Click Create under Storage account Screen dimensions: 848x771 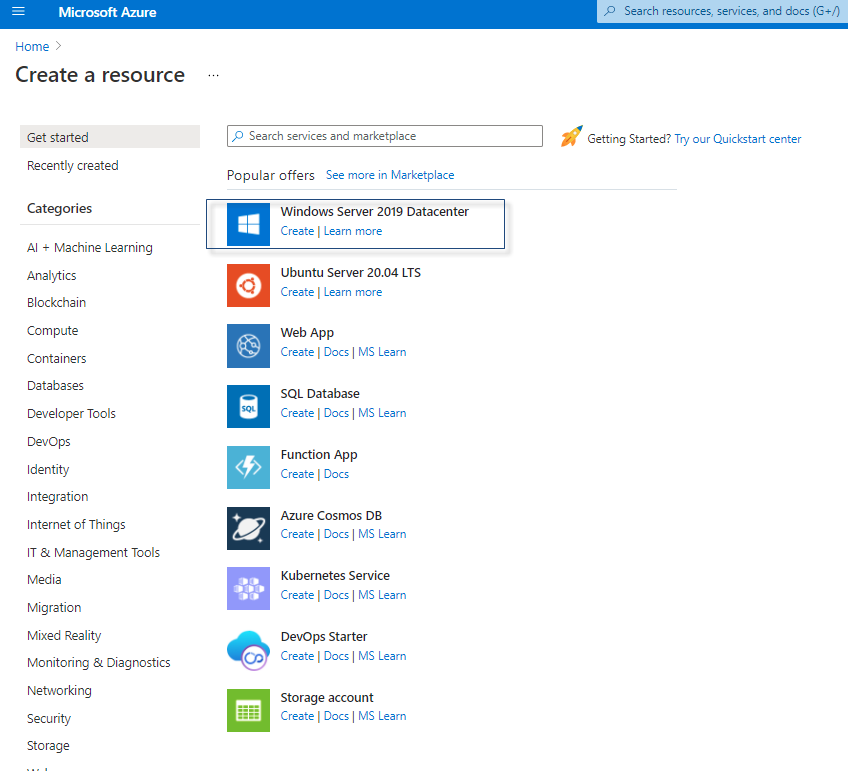[x=297, y=716]
